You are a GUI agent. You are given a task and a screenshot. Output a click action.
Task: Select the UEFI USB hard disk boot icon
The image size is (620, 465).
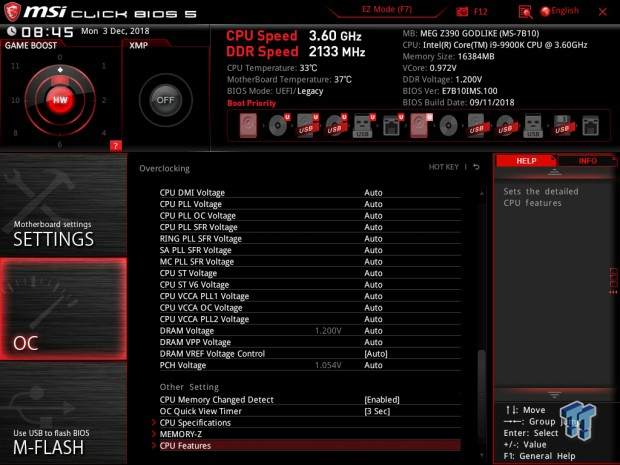click(307, 126)
